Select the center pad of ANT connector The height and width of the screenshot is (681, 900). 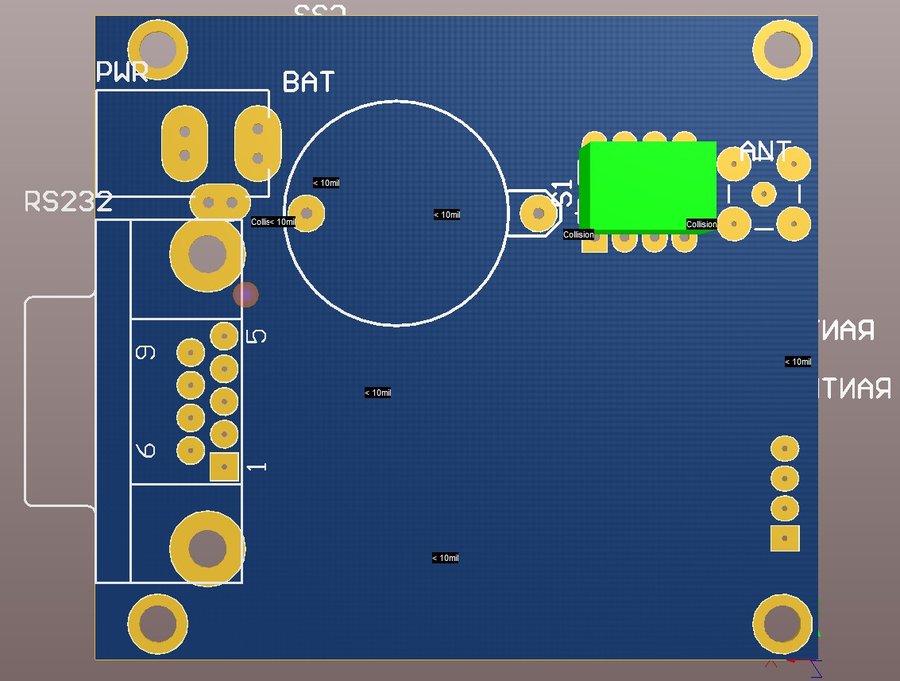point(764,193)
